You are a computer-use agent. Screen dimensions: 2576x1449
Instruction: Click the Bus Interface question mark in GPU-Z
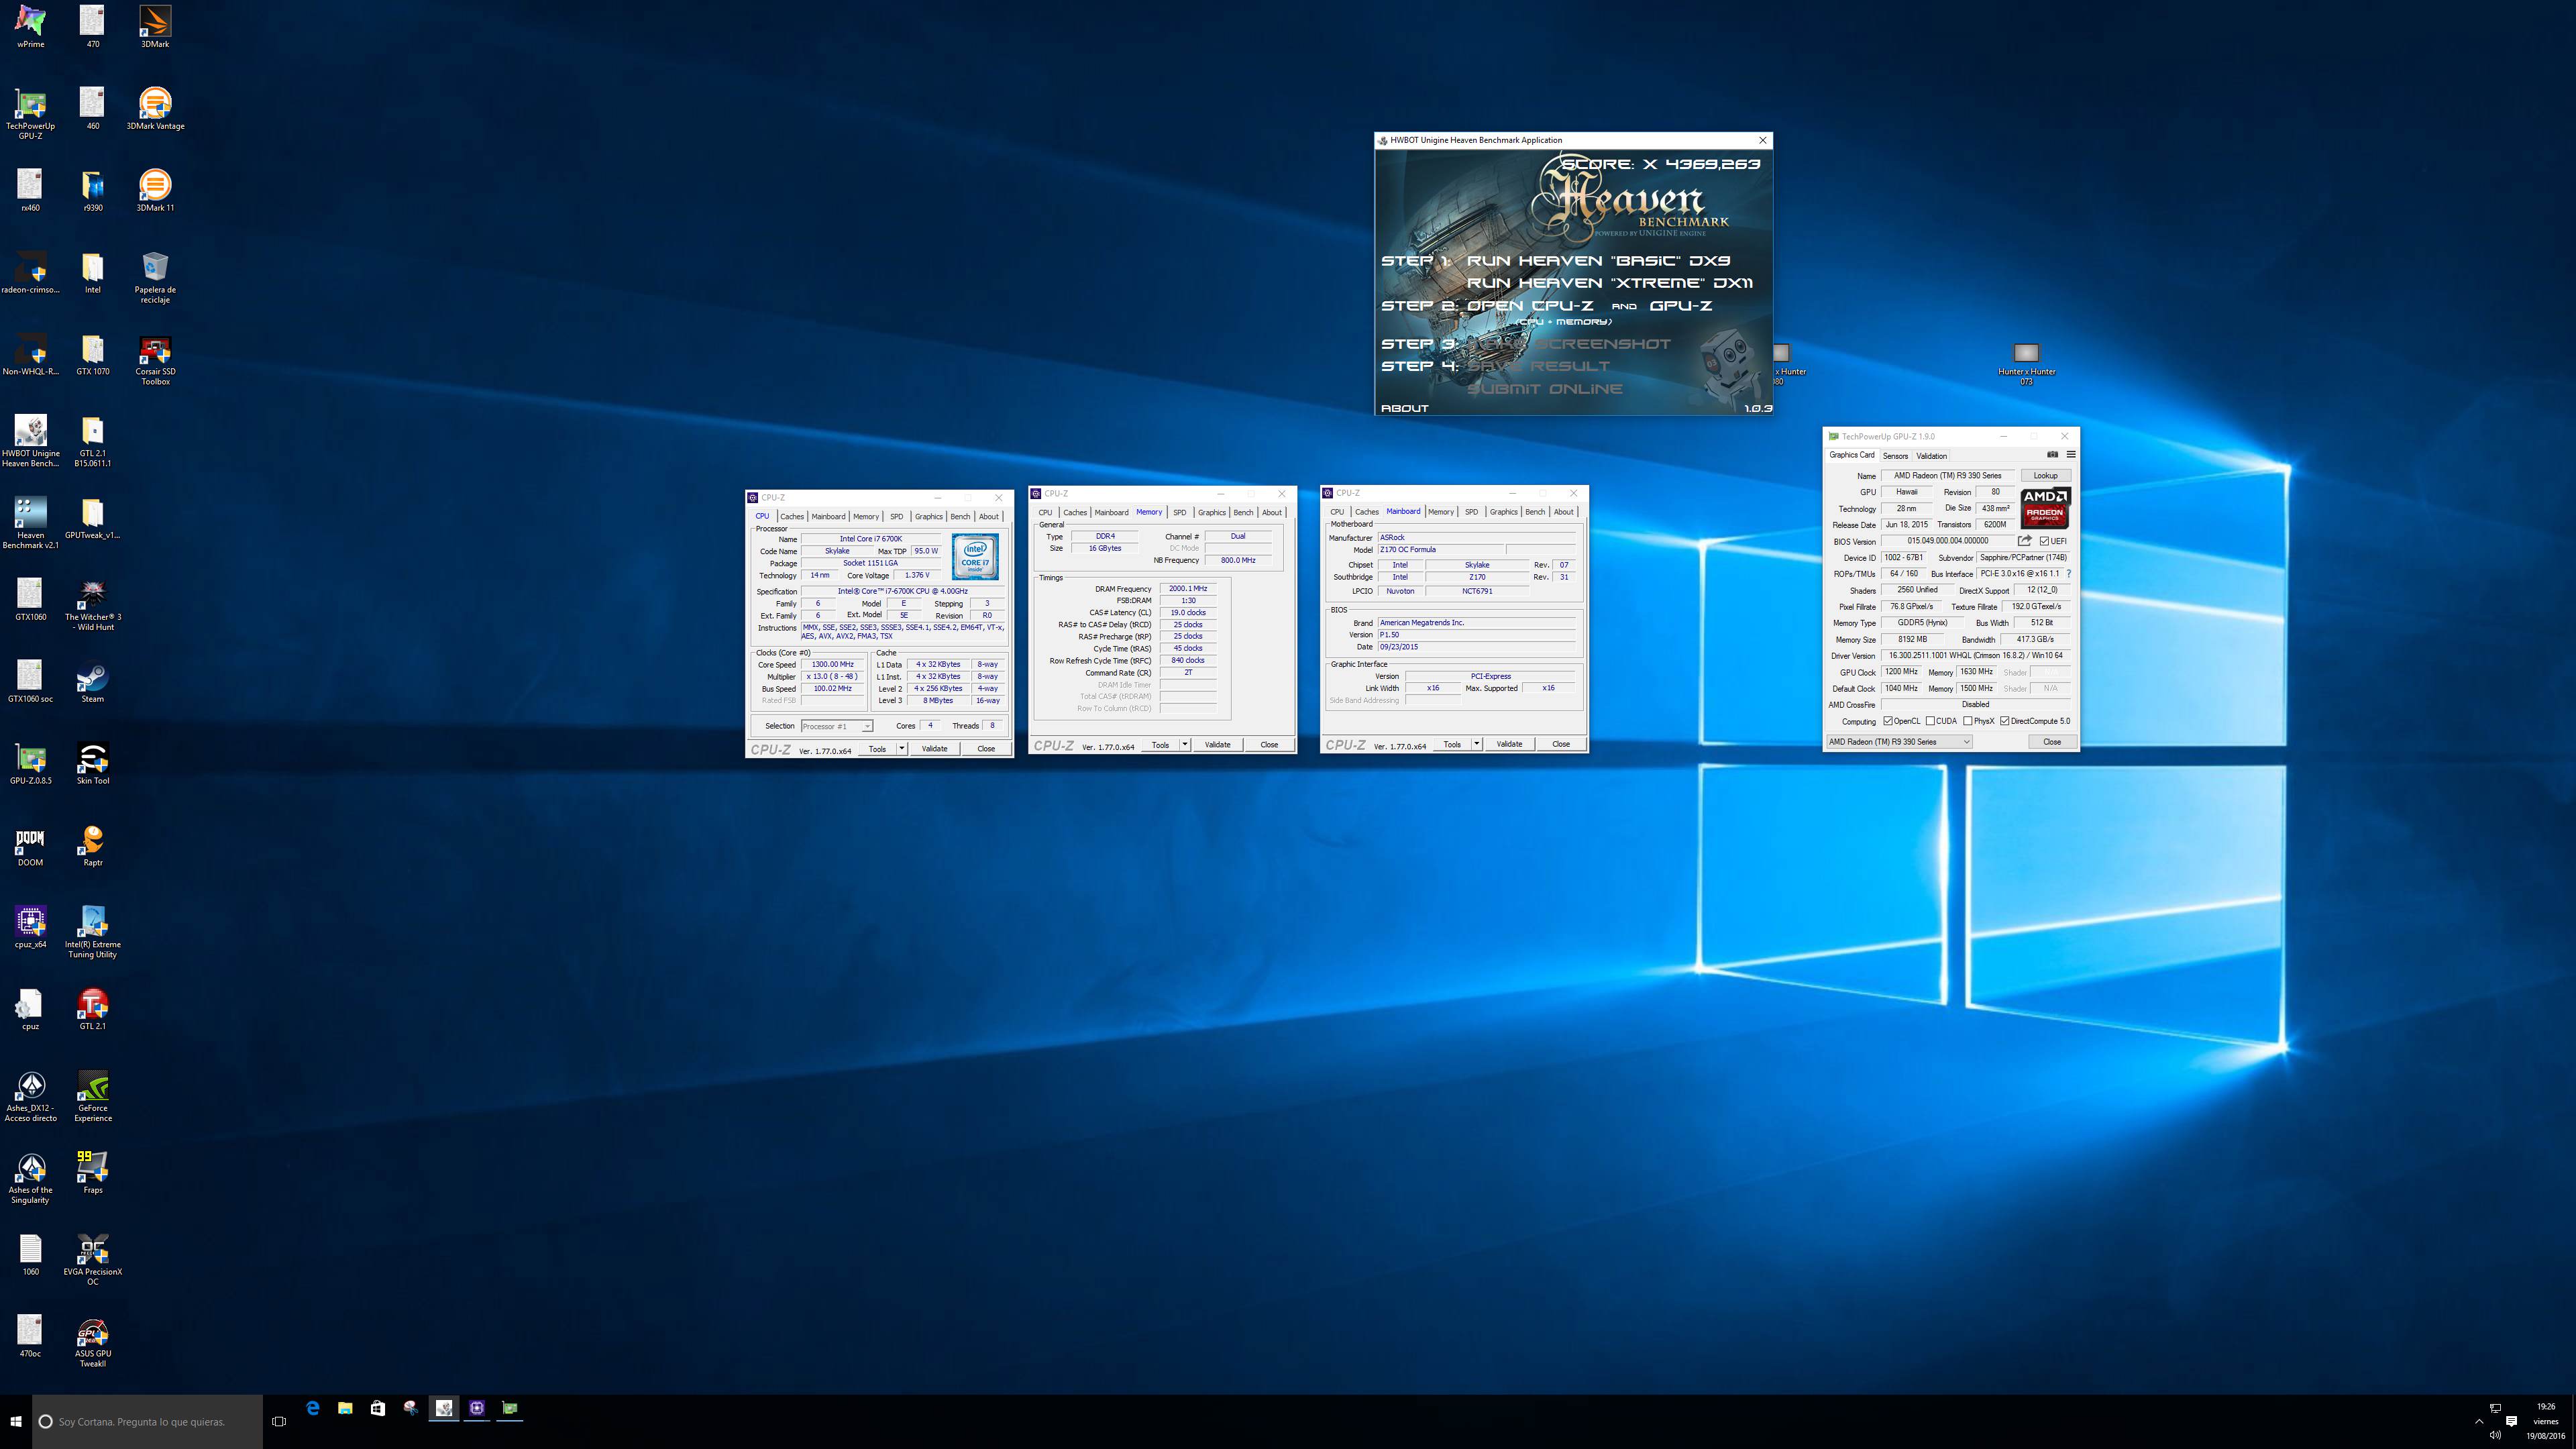(2068, 574)
